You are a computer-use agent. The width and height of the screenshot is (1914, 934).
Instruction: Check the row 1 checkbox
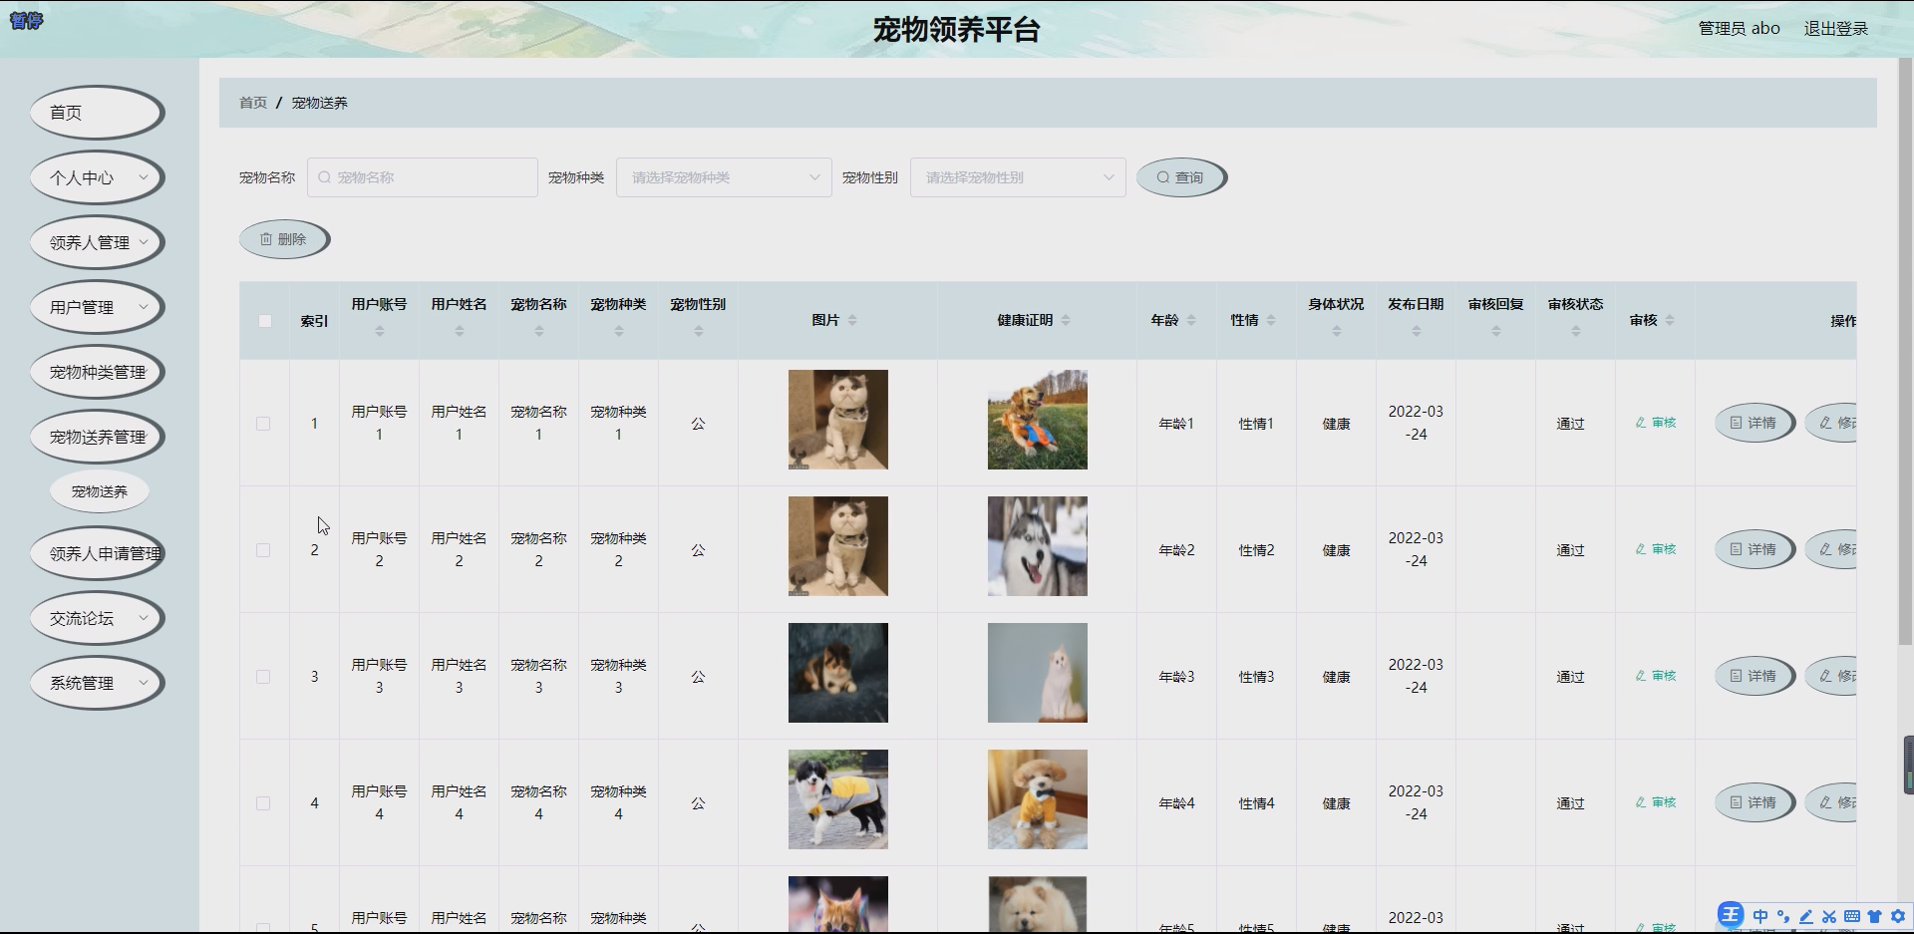point(263,424)
